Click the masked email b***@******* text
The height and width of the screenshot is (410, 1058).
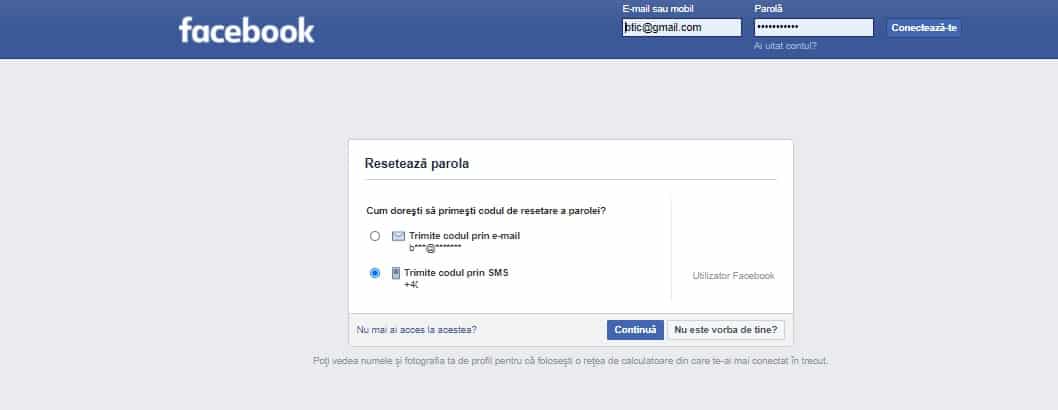tap(435, 247)
